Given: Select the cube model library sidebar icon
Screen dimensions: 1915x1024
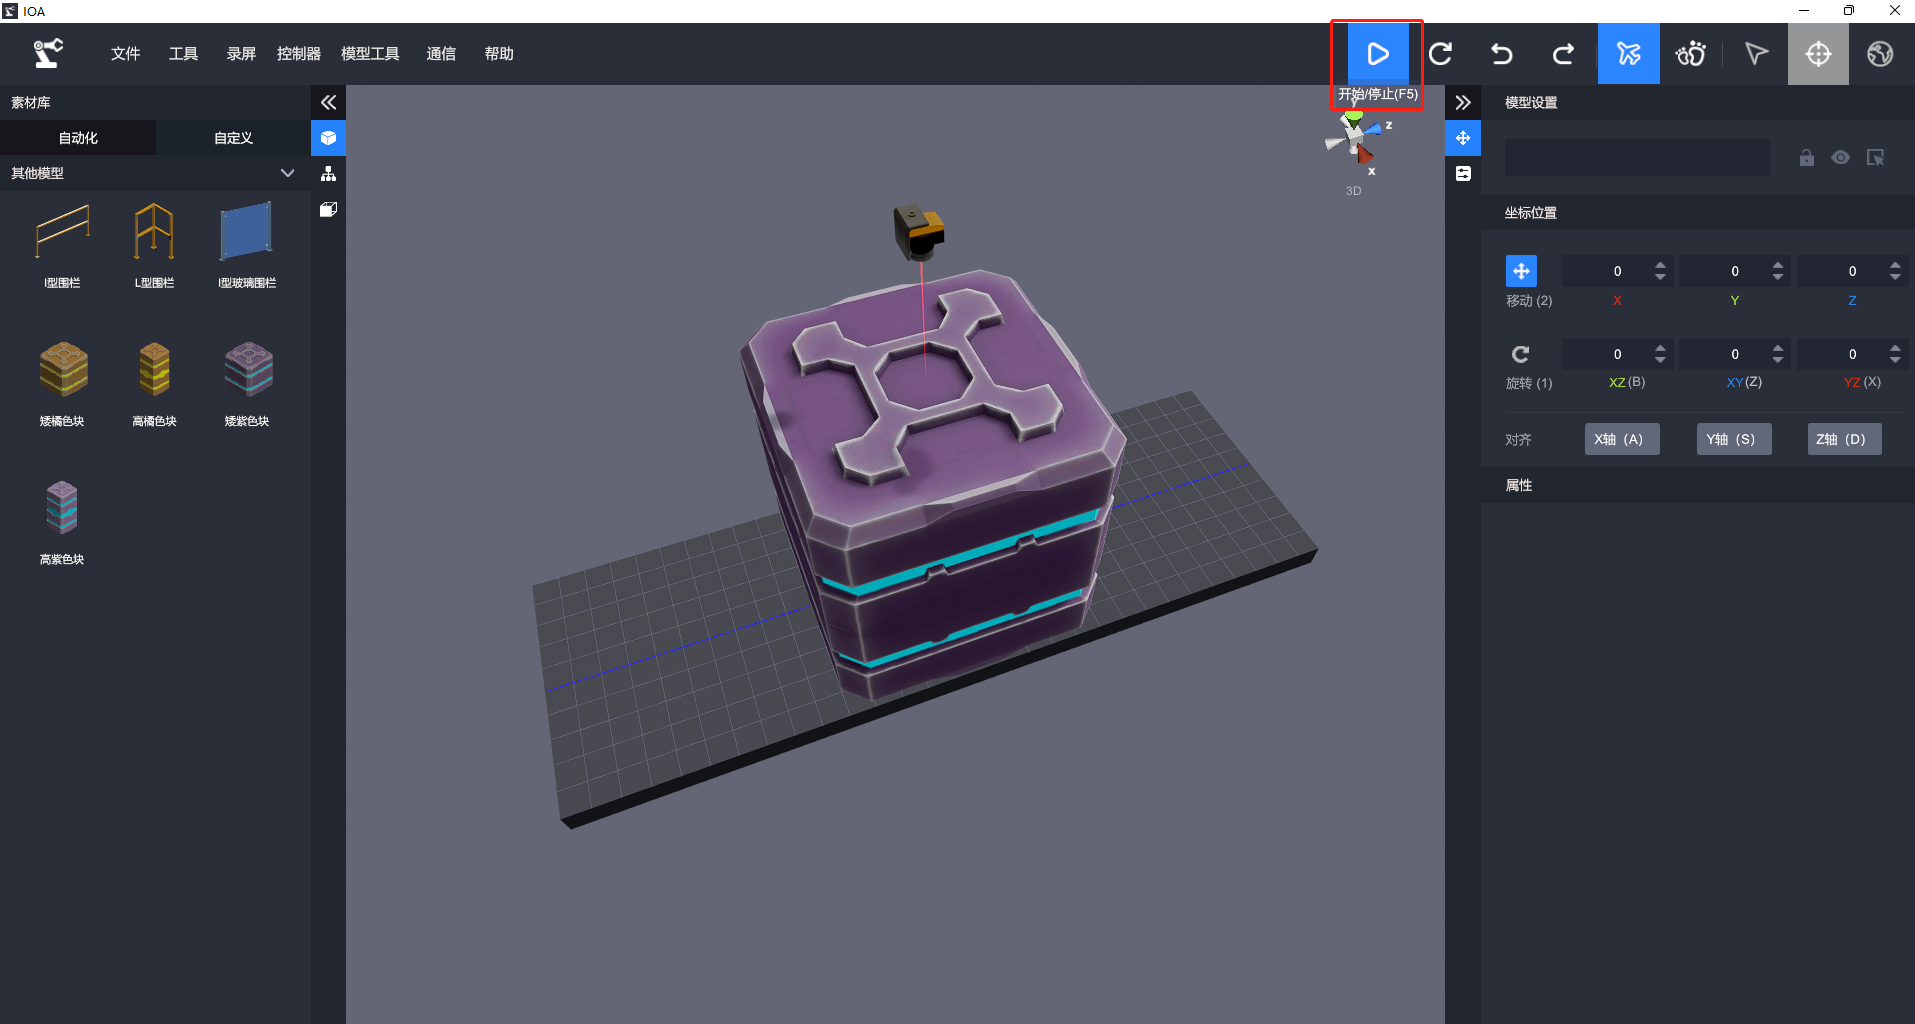Looking at the screenshot, I should point(328,138).
